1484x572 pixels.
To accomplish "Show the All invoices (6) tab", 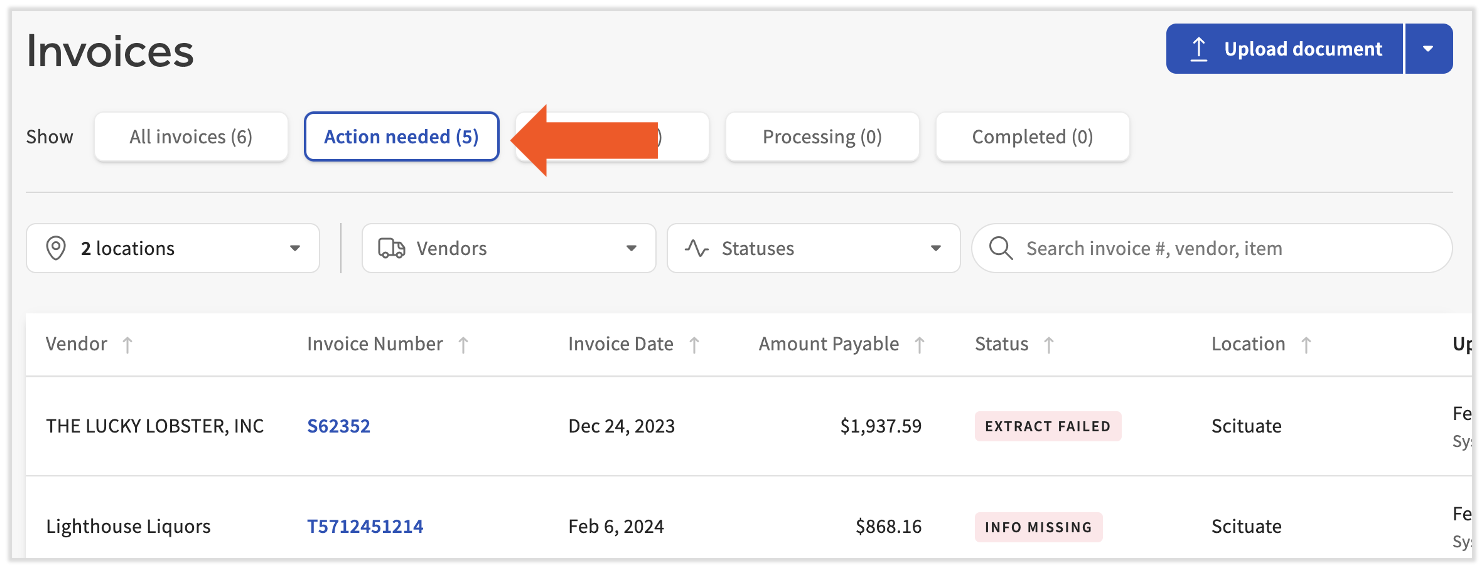I will [x=191, y=137].
